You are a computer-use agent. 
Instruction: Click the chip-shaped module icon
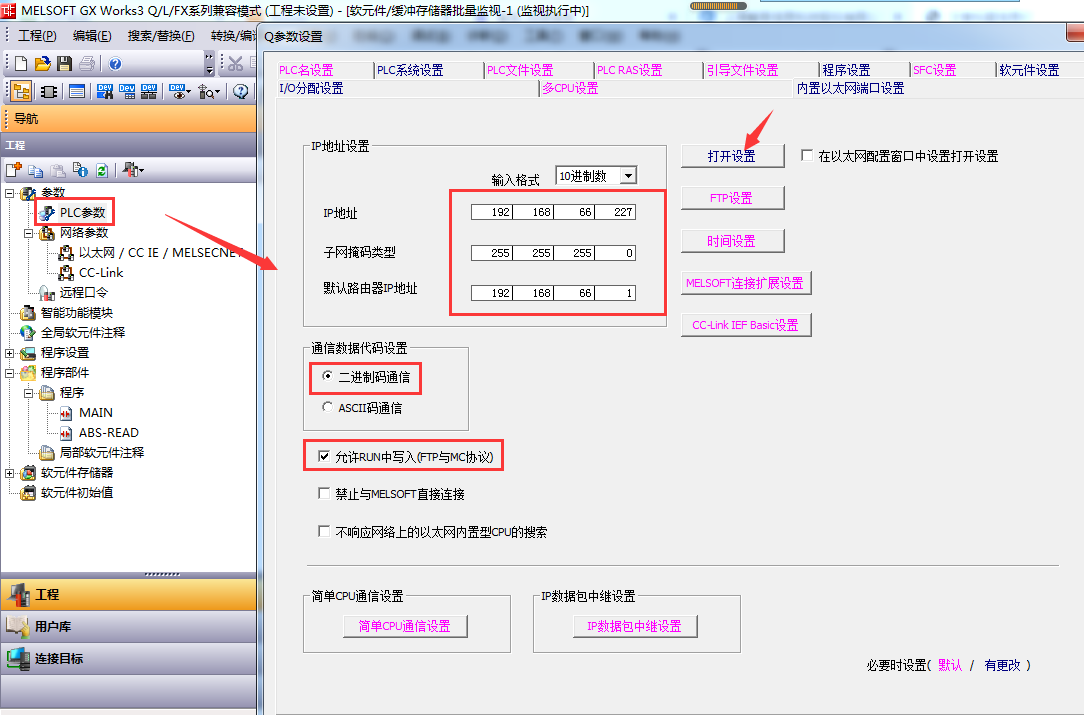(49, 91)
